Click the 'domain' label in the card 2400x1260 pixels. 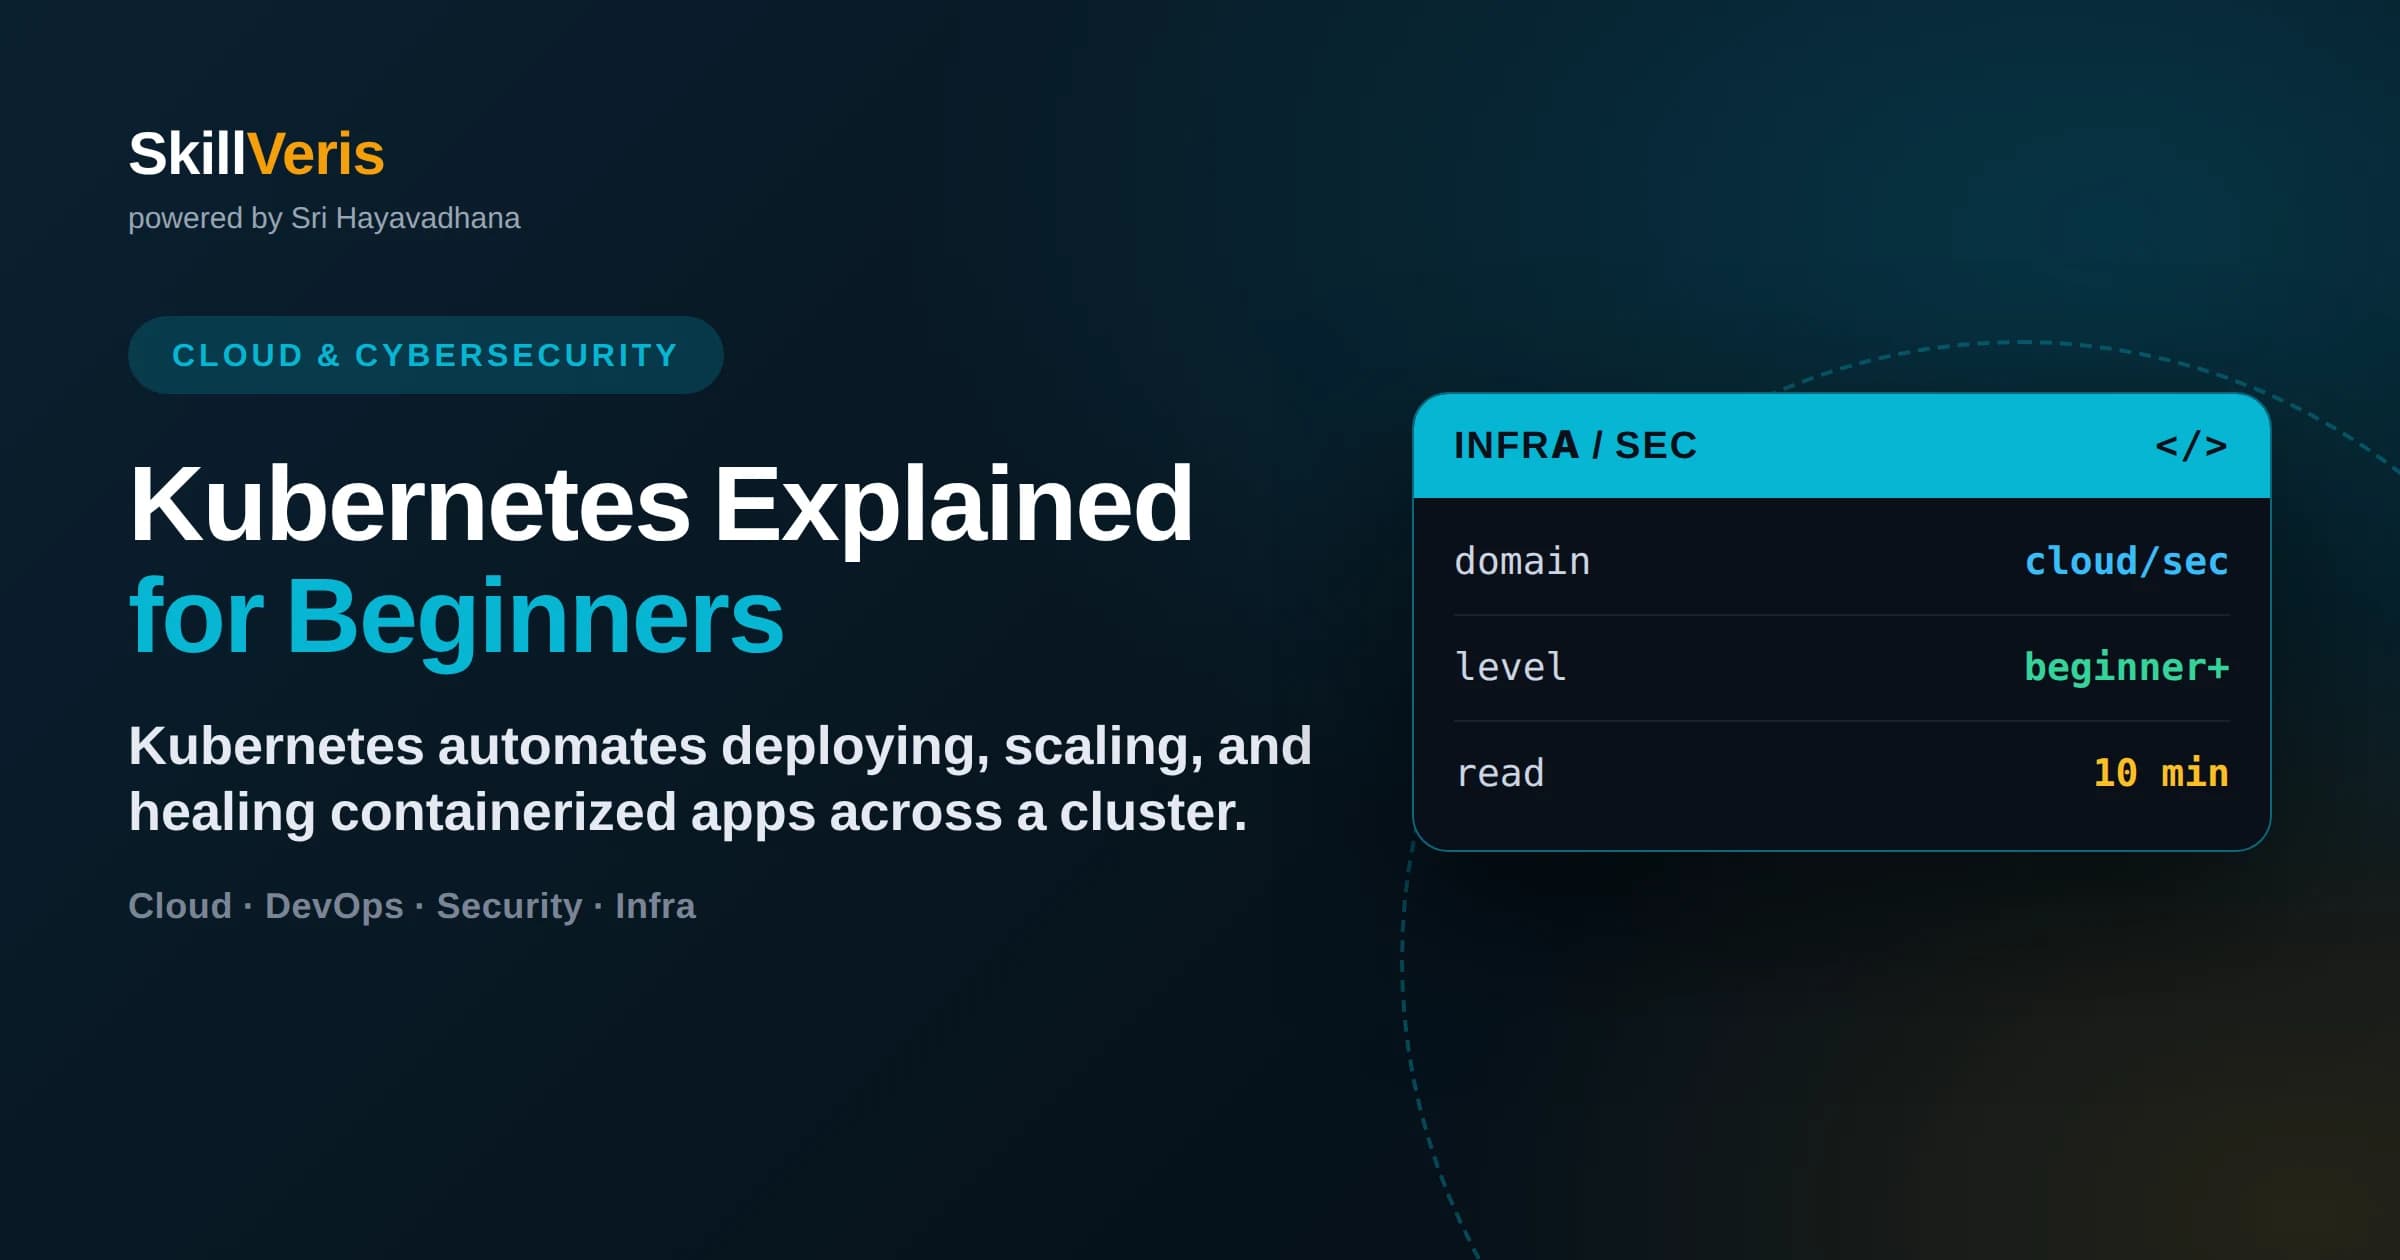pos(1522,561)
